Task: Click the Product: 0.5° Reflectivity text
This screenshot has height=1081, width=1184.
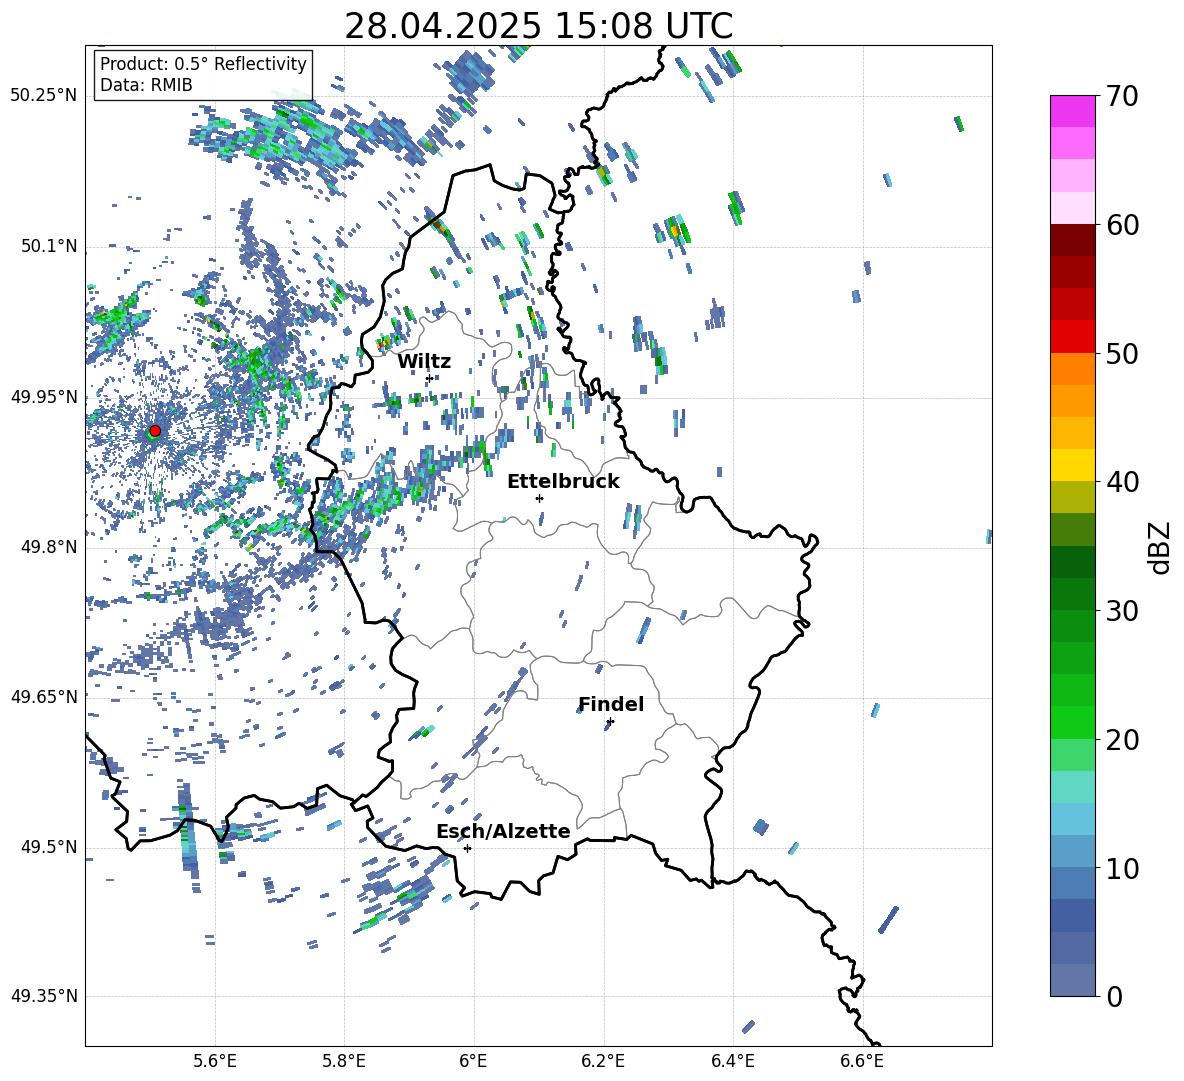Action: point(203,63)
